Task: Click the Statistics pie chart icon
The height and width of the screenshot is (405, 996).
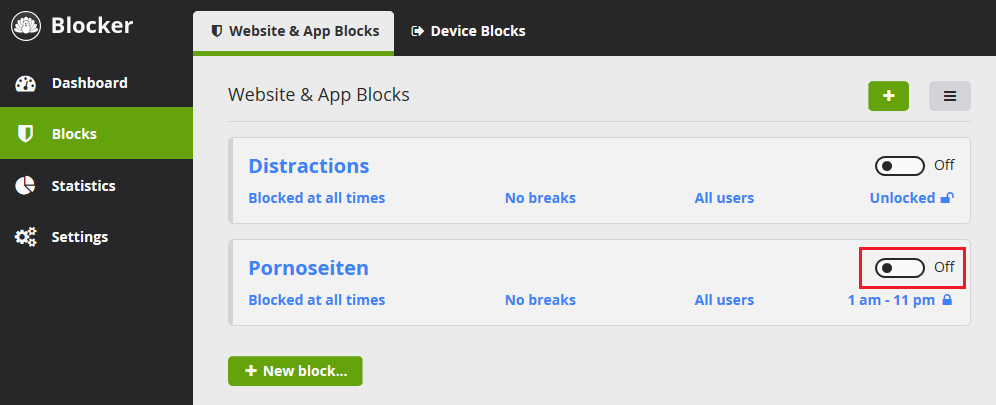Action: (26, 186)
